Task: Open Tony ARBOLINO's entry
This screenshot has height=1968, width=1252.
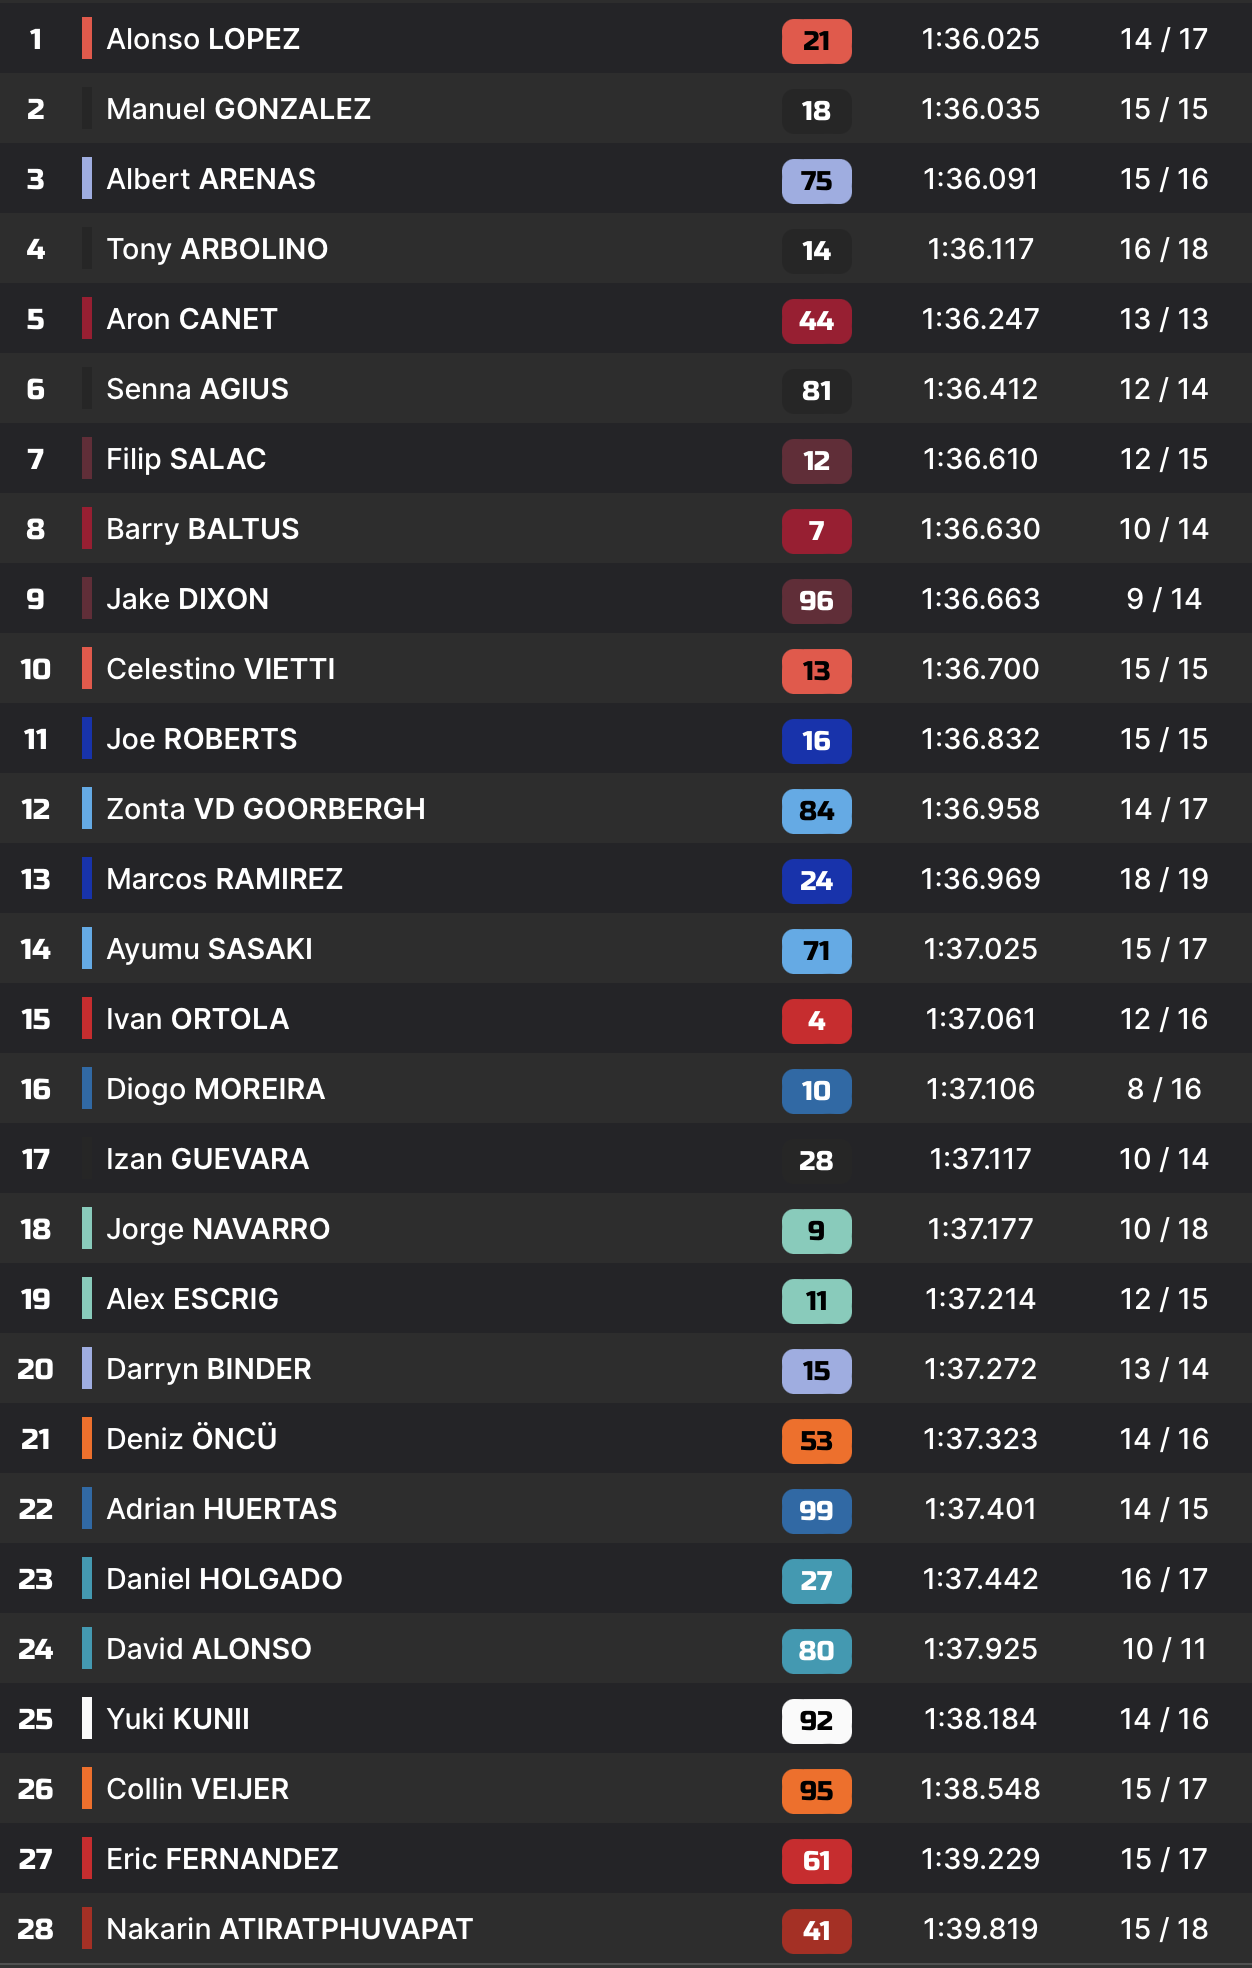Action: [x=217, y=249]
